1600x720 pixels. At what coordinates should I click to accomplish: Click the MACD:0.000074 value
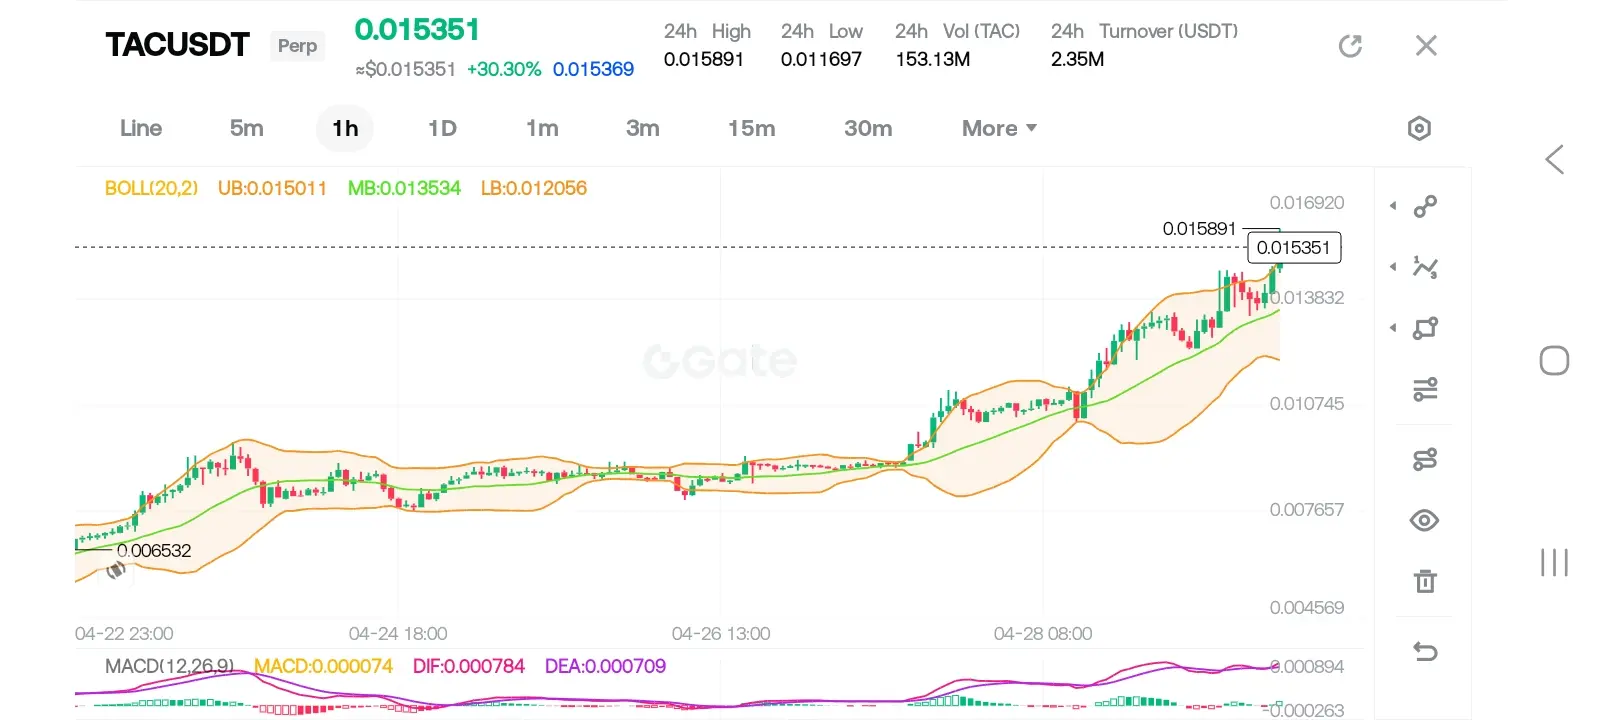[x=324, y=666]
